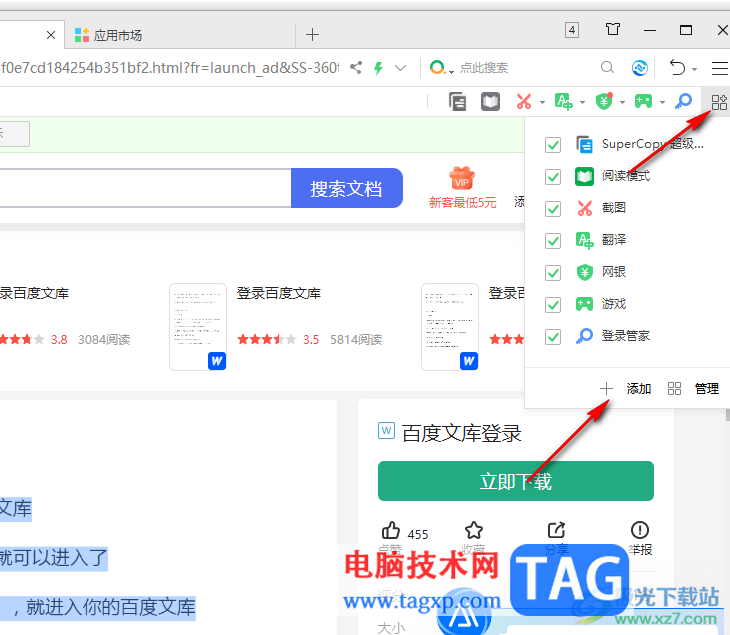The width and height of the screenshot is (730, 635).
Task: Uncheck the 游戏 checkbox
Action: tap(553, 305)
